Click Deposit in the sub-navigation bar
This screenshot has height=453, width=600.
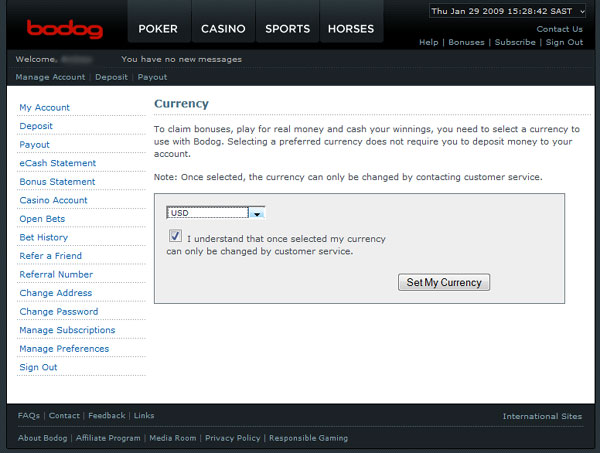111,77
